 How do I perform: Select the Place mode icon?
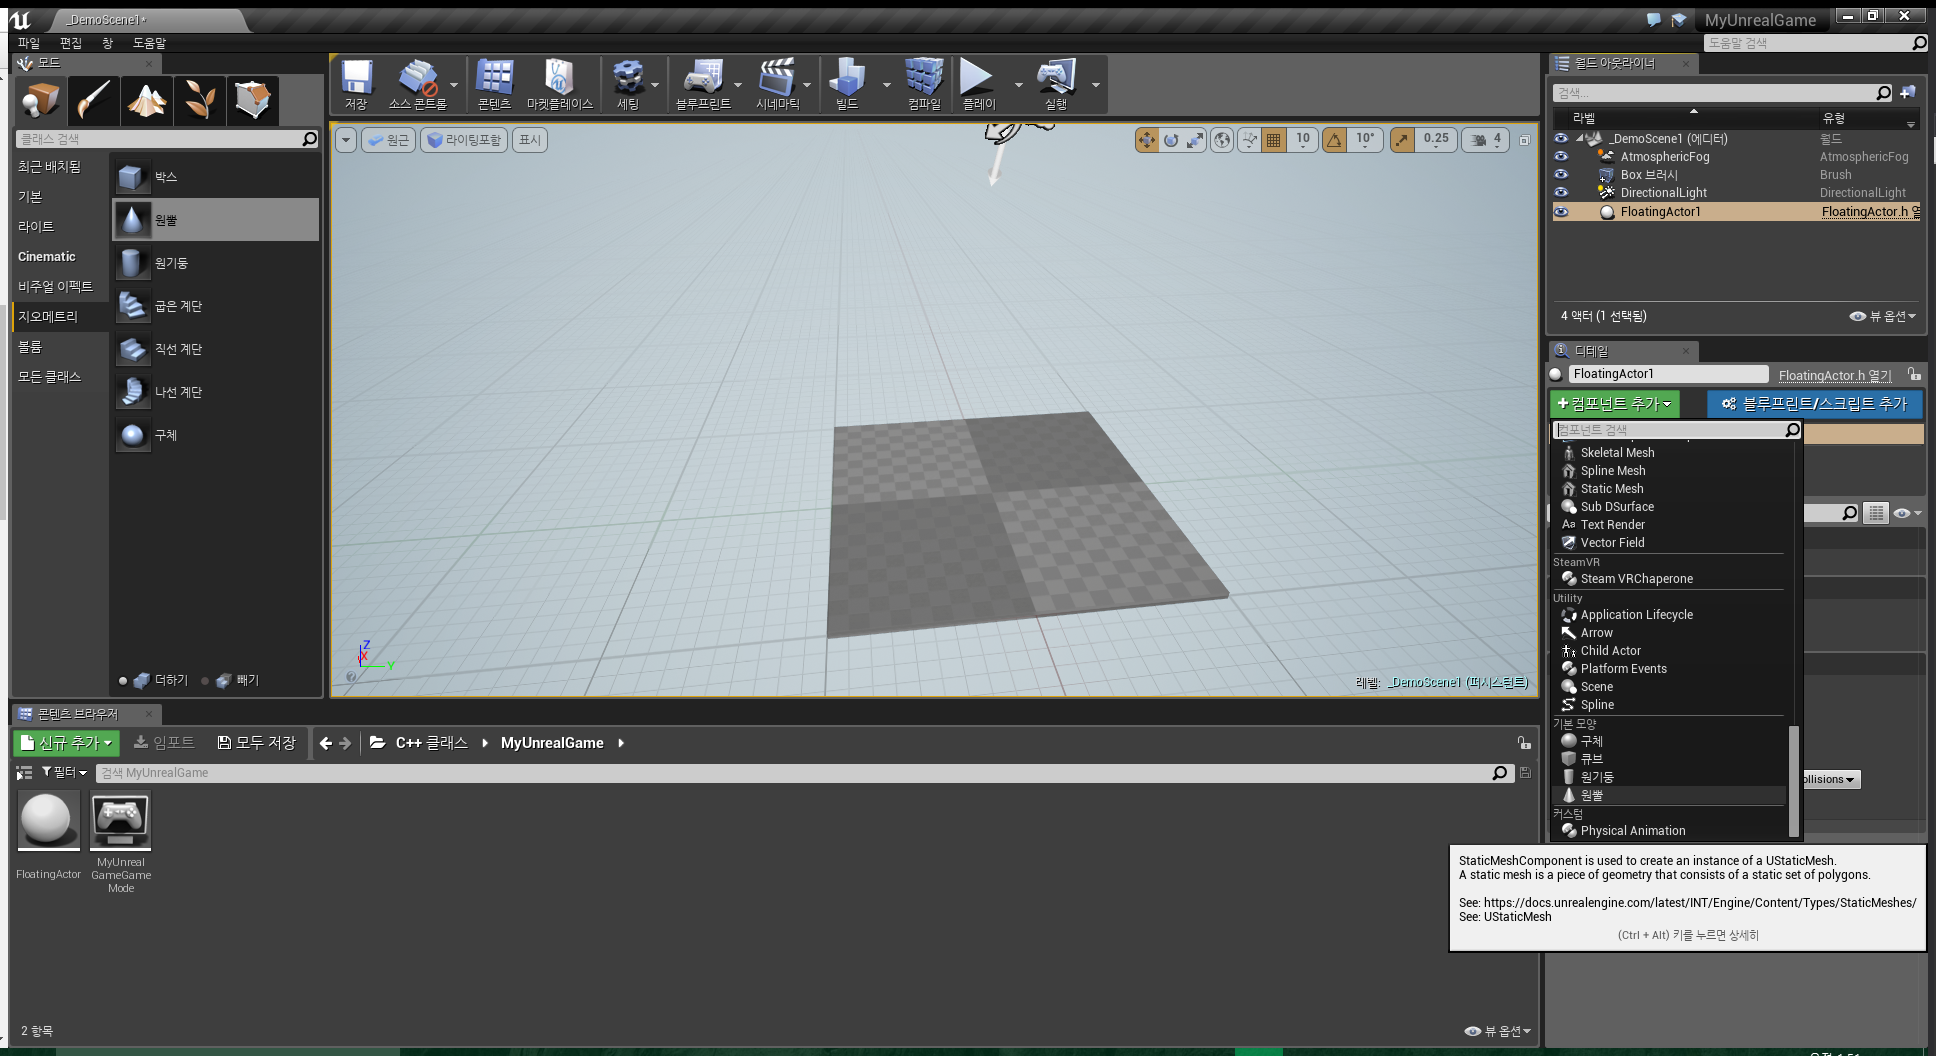(x=41, y=100)
